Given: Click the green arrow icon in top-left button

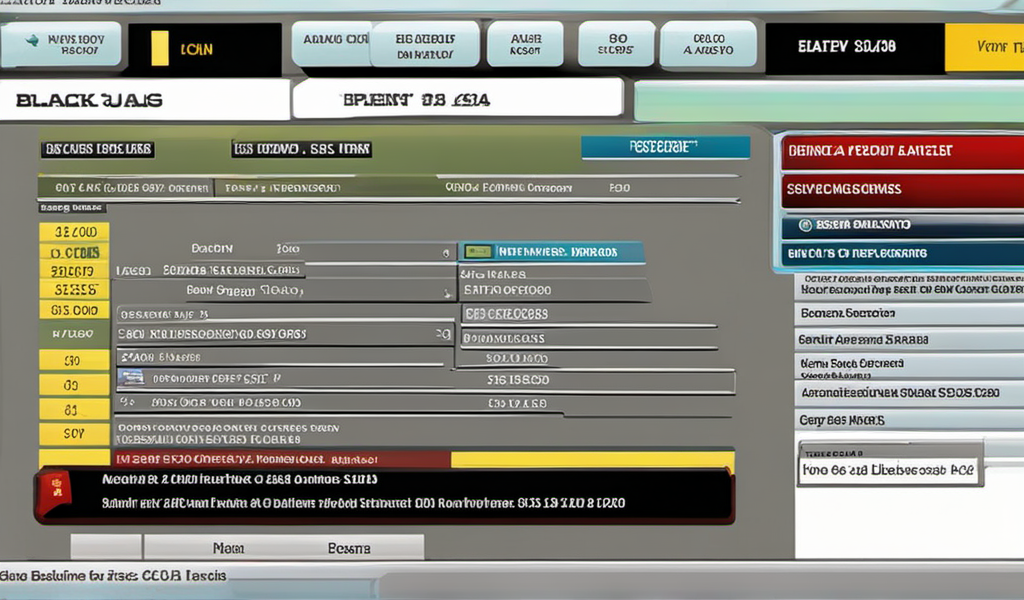Looking at the screenshot, I should click(32, 40).
